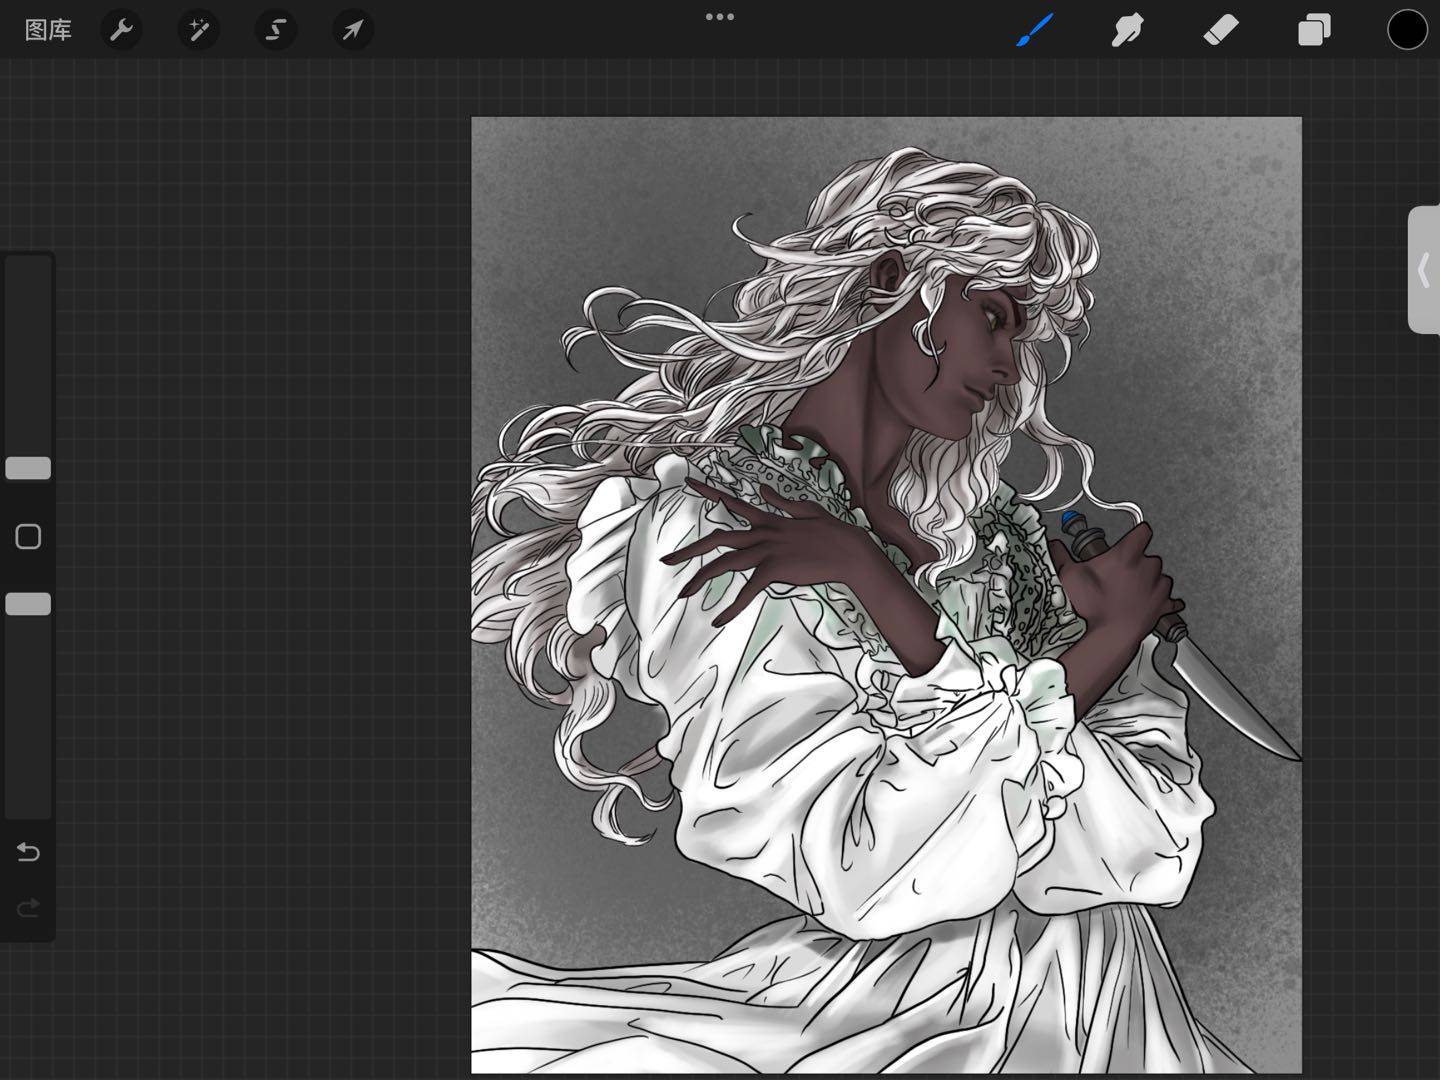
Task: Open the Adjustments magic wand menu
Action: point(198,30)
